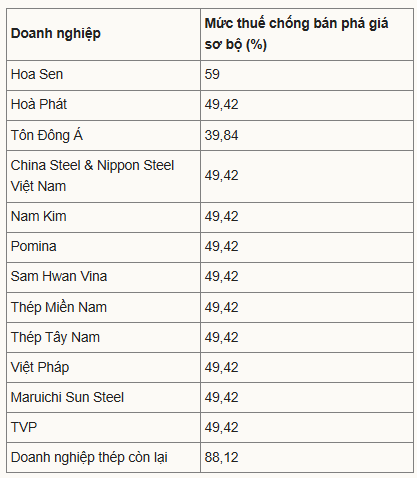Click the Doanh nghiệp column header
Screen dimensions: 417x478
pos(56,34)
